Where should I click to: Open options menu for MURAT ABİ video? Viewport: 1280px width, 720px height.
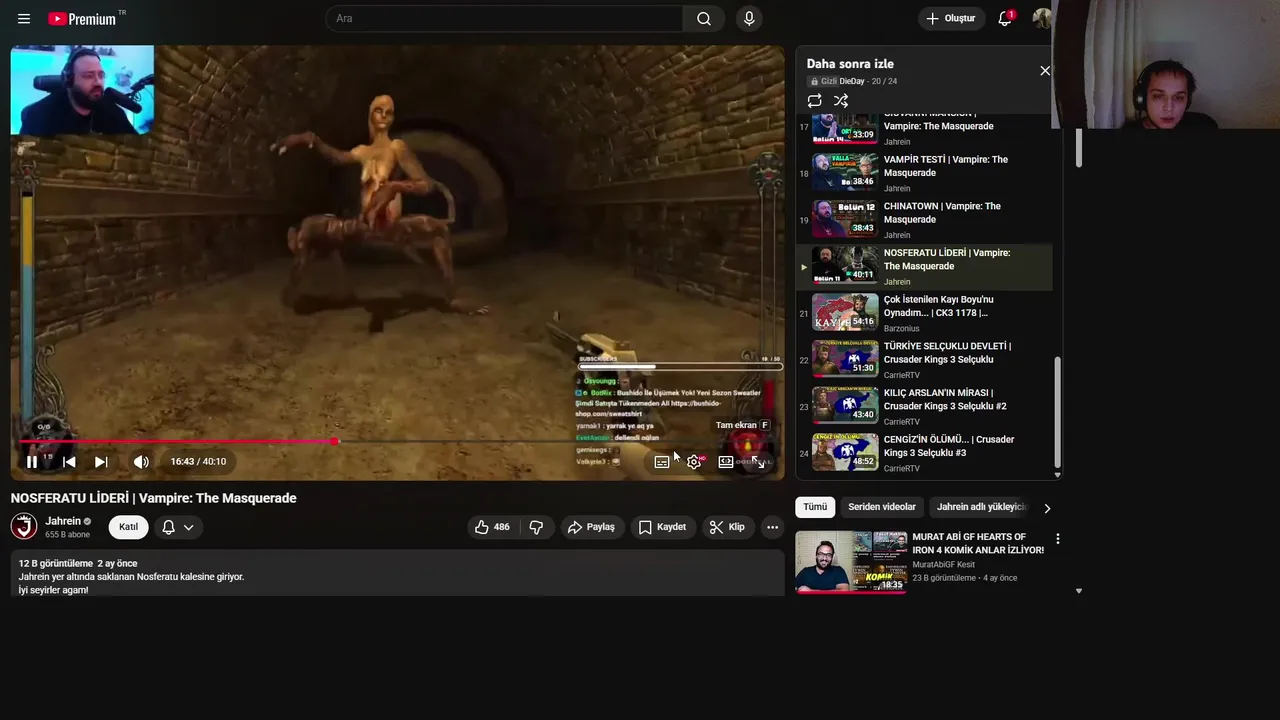tap(1057, 539)
